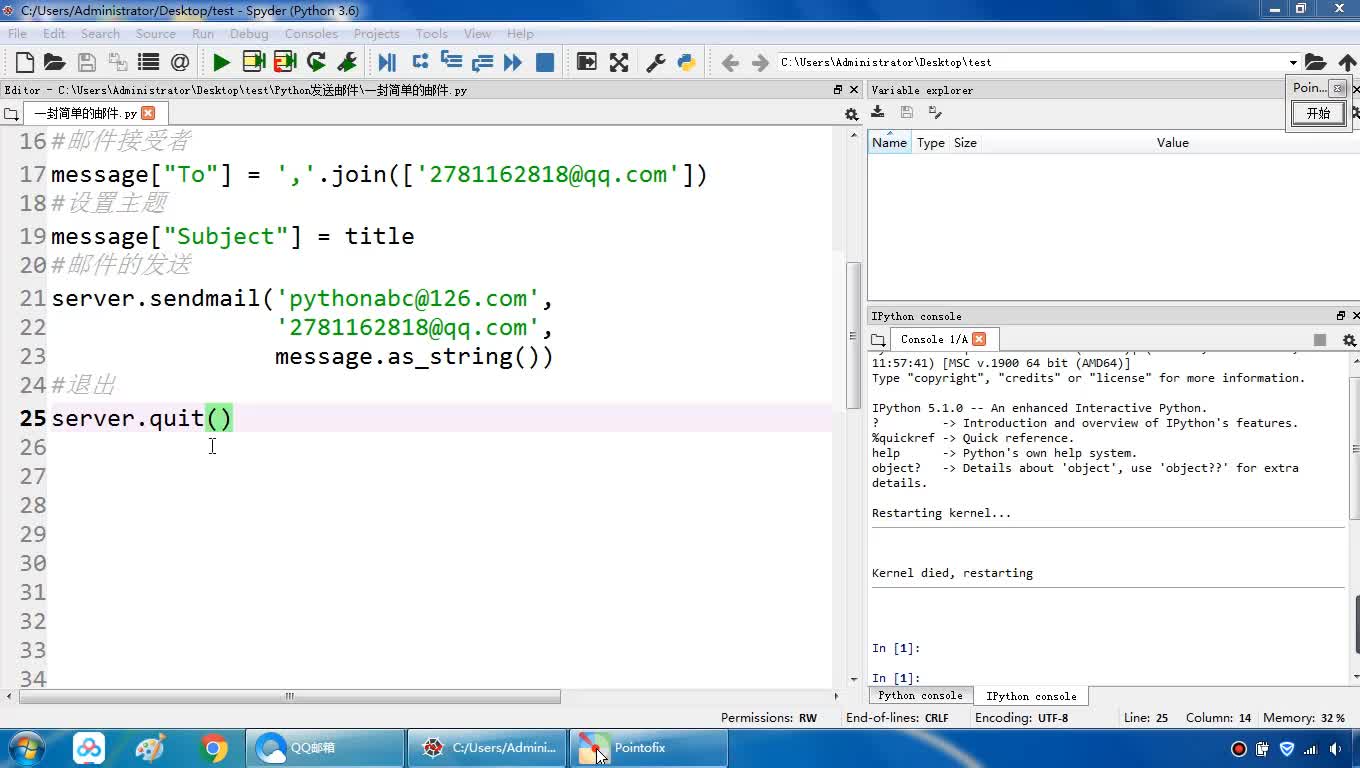
Task: Expand the working directory path dropdown
Action: pos(1293,63)
